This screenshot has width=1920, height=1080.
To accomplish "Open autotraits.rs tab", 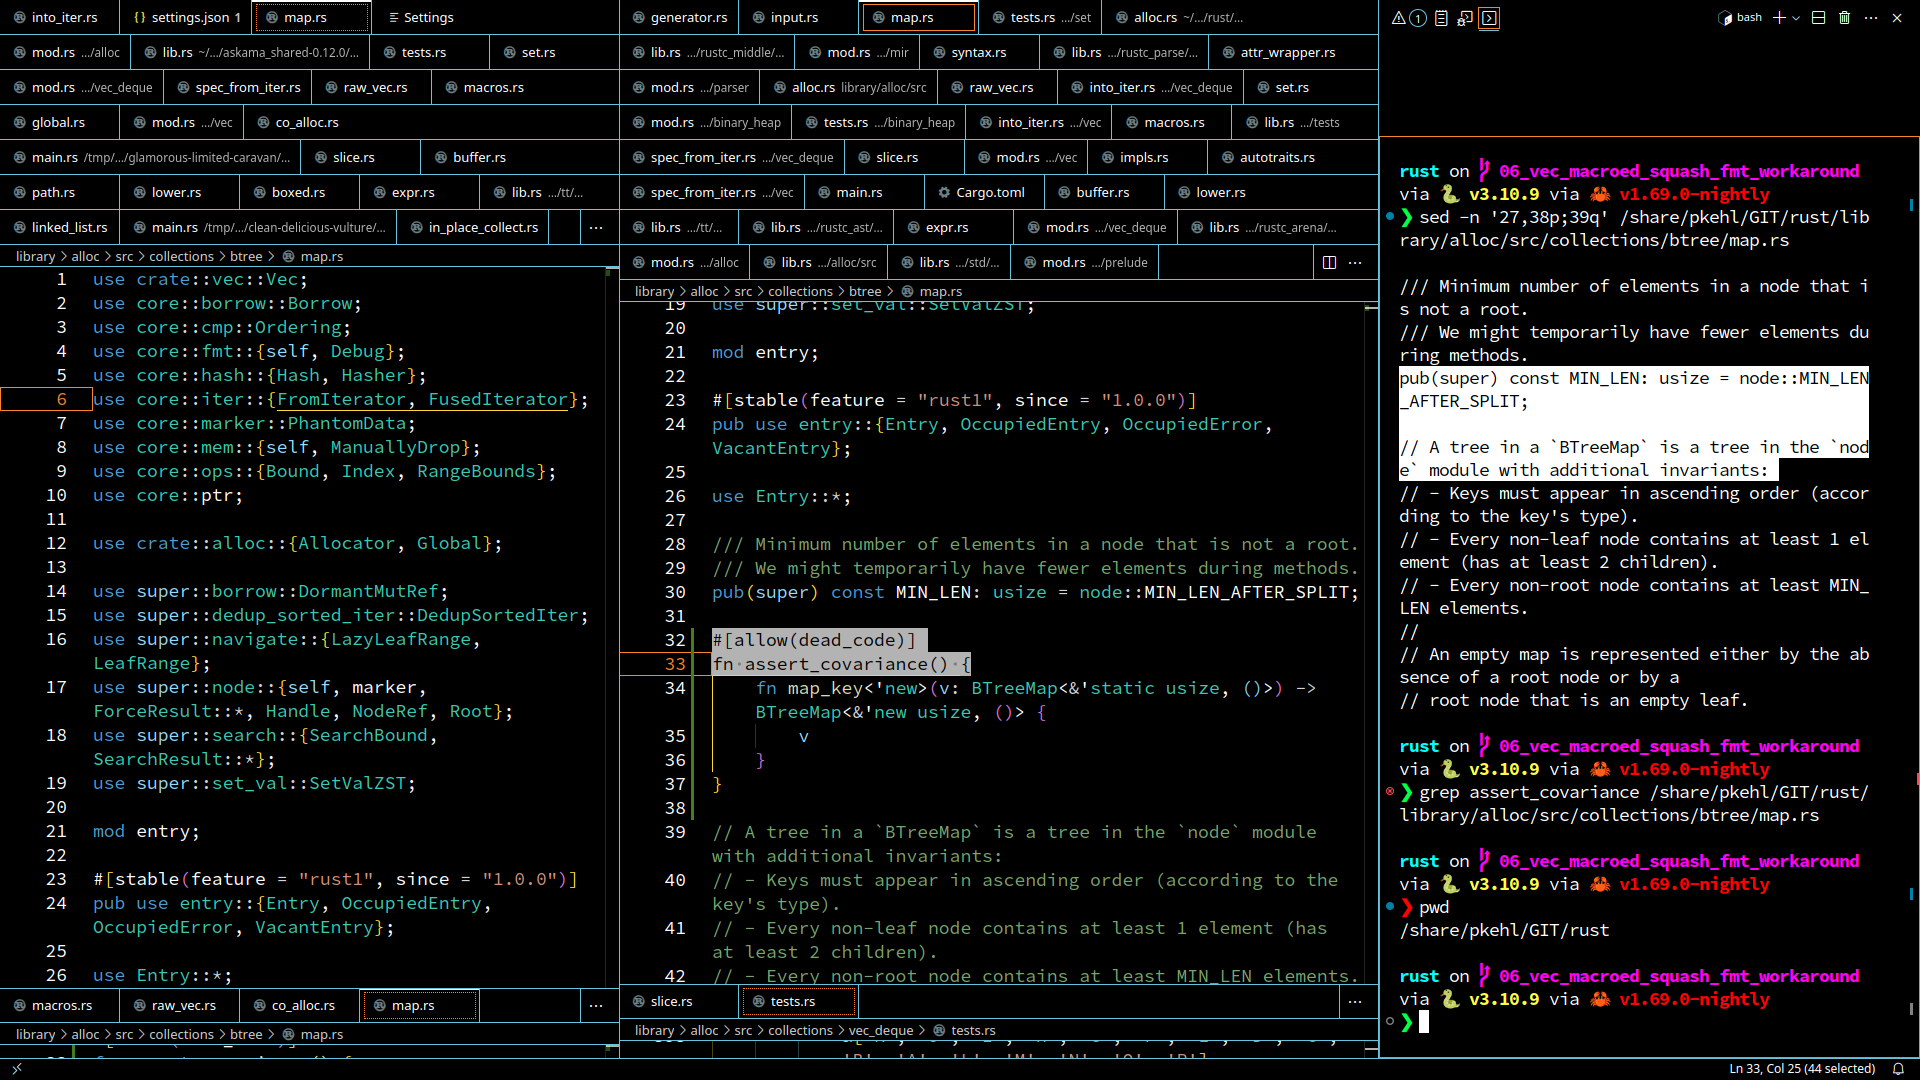I will pyautogui.click(x=1270, y=157).
